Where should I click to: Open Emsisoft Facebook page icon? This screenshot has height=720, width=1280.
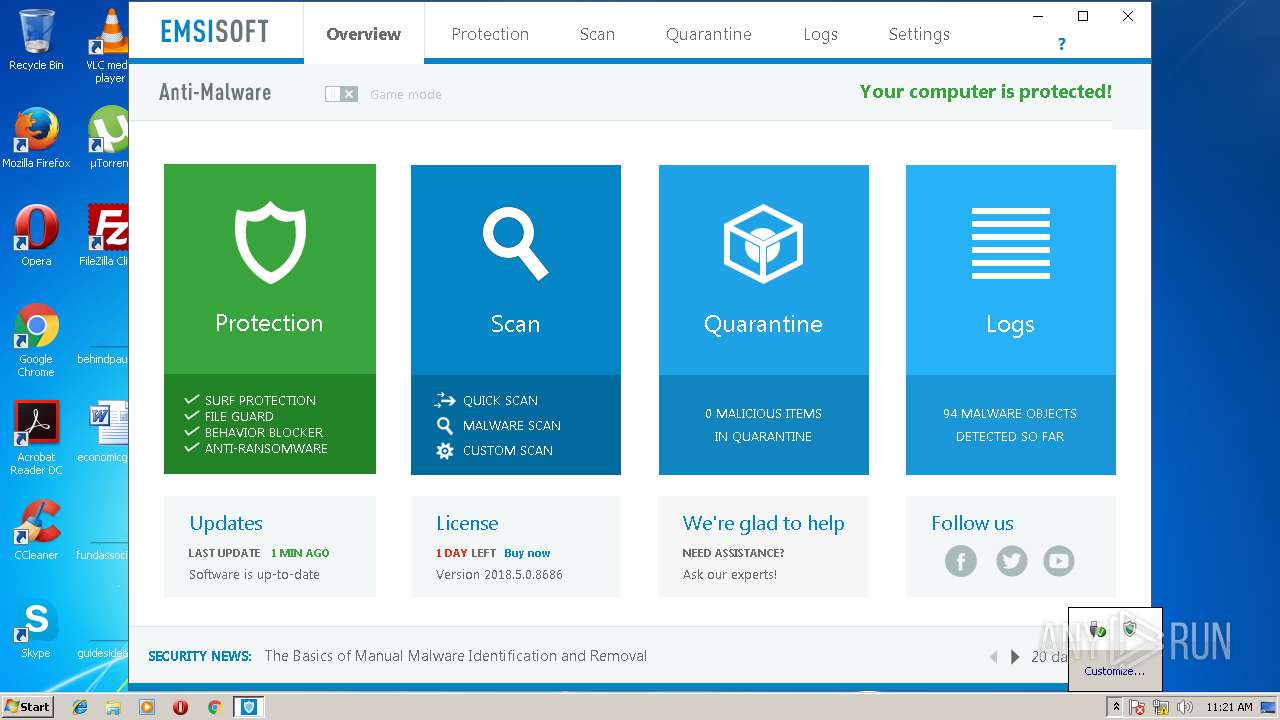click(961, 561)
